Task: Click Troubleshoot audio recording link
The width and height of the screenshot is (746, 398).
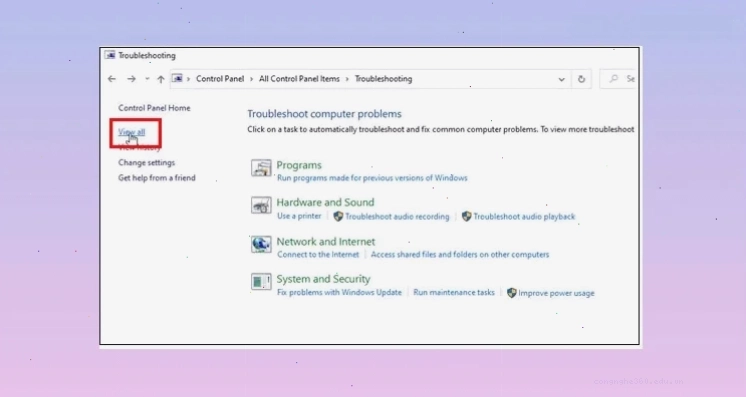Action: [397, 216]
